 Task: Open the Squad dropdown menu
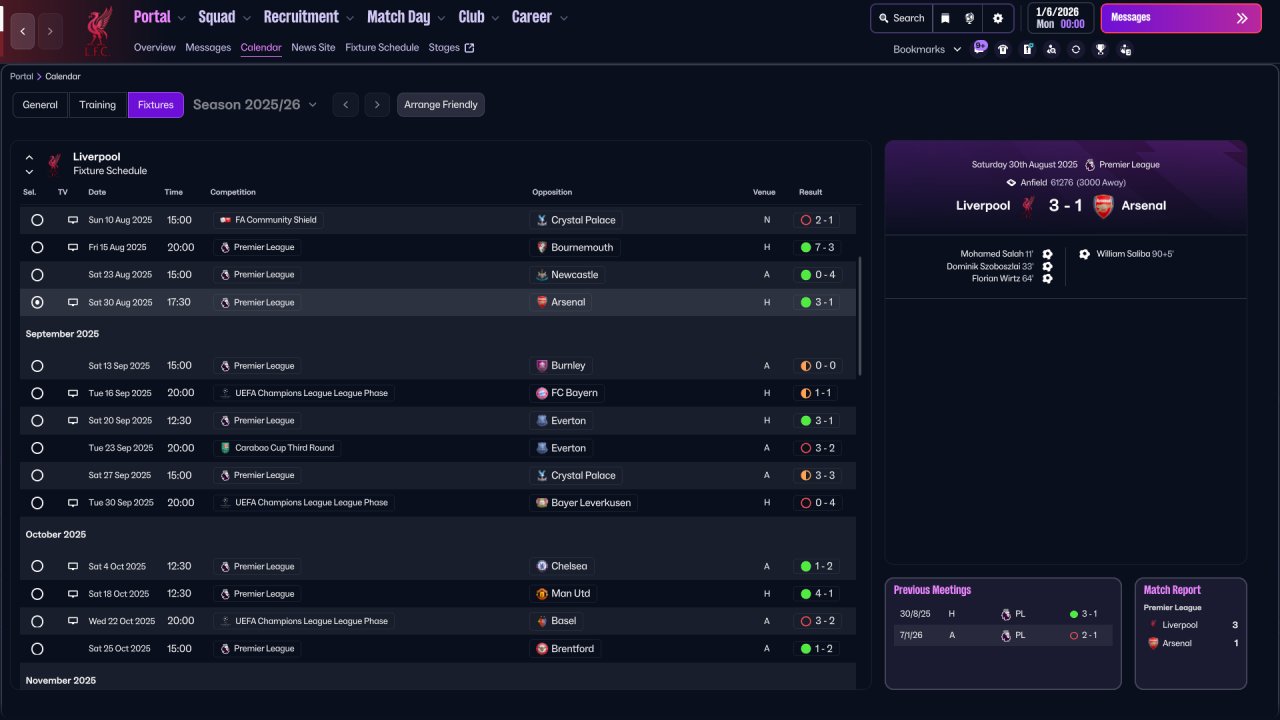pyautogui.click(x=225, y=17)
